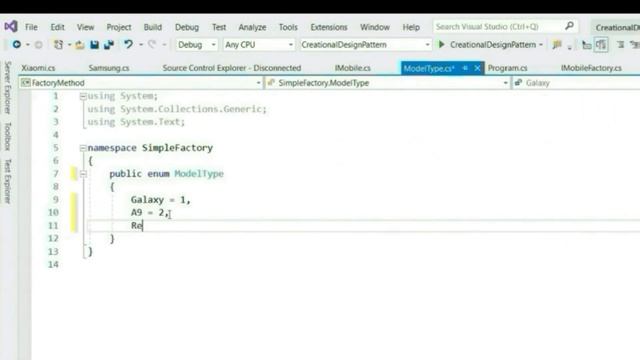Viewport: 640px width, 360px height.
Task: Open the Navigate Backward history dropdown arrow
Action: pyautogui.click(x=28, y=44)
